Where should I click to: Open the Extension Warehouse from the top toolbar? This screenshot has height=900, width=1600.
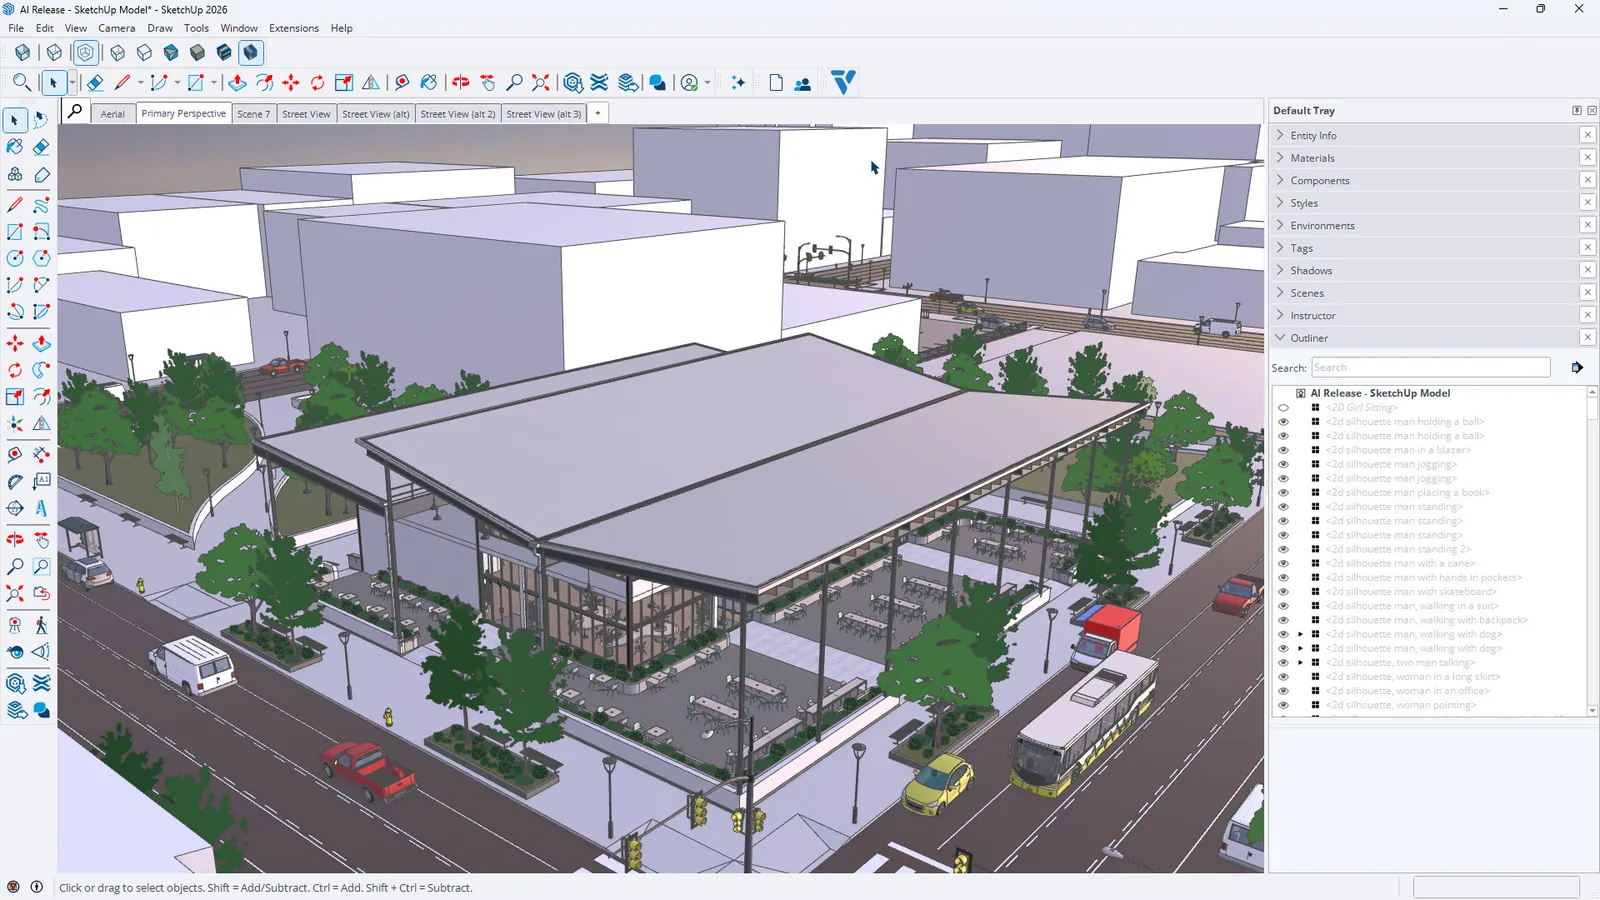pyautogui.click(x=600, y=83)
